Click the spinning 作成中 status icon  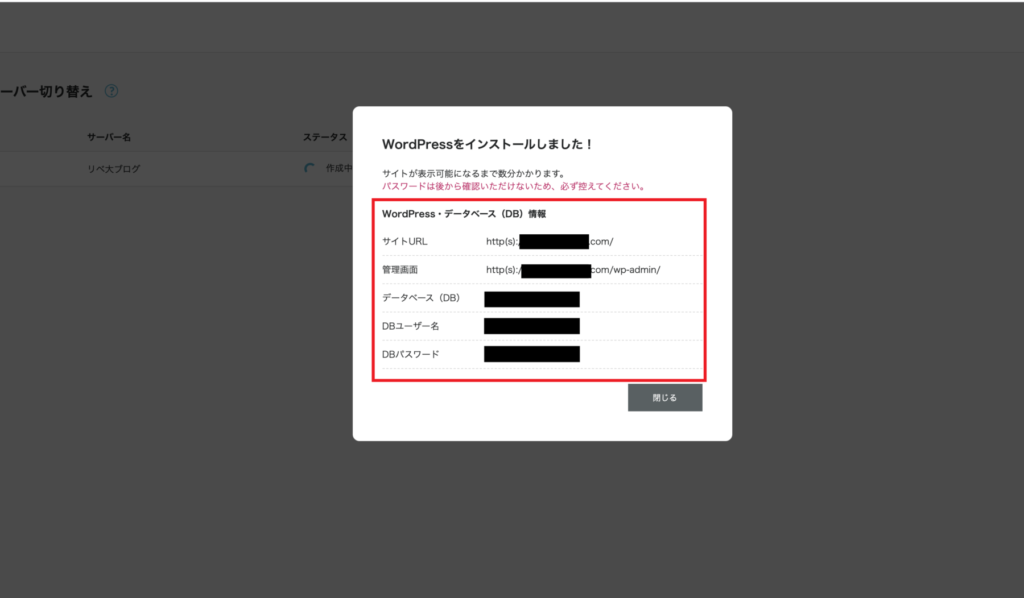310,168
